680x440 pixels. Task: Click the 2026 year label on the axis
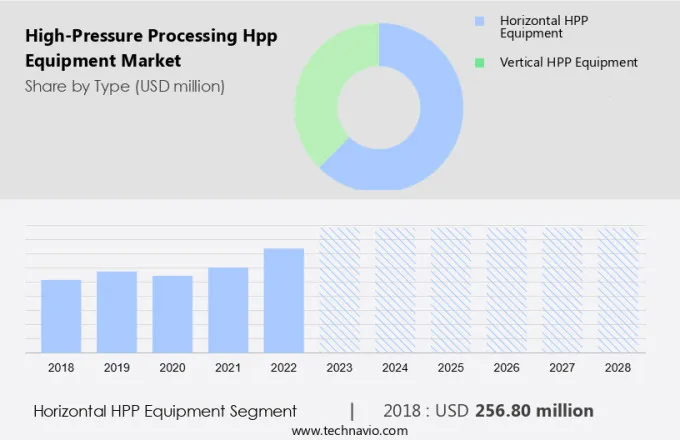(x=506, y=368)
